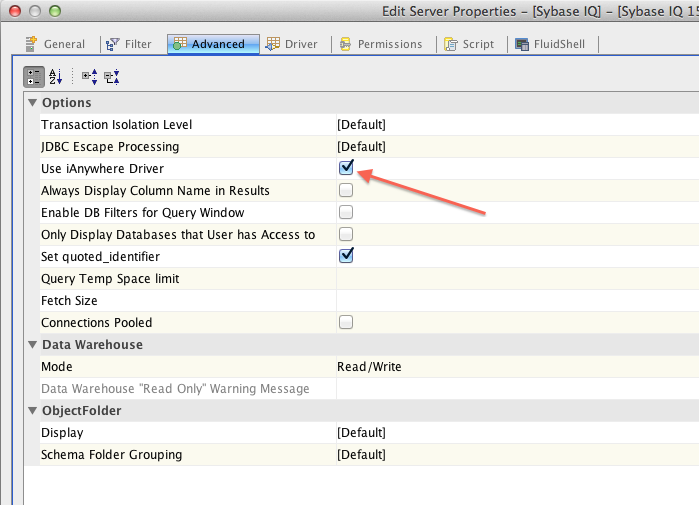
Task: Open the Permissions tab
Action: [381, 44]
